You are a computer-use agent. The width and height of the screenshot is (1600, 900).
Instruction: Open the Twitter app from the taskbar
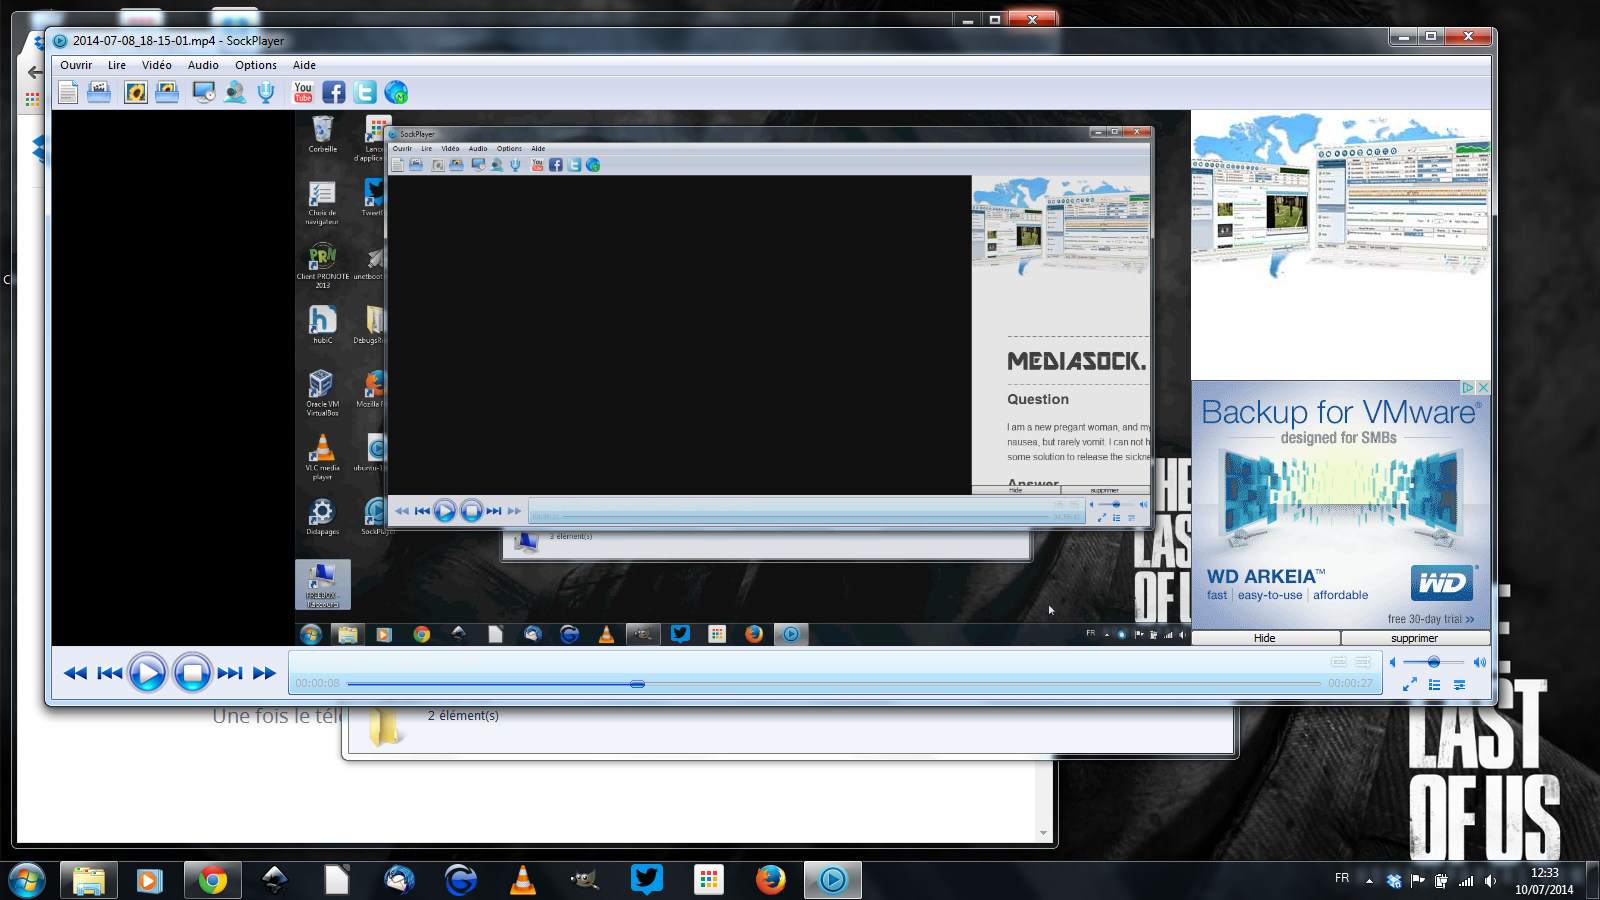[x=647, y=880]
